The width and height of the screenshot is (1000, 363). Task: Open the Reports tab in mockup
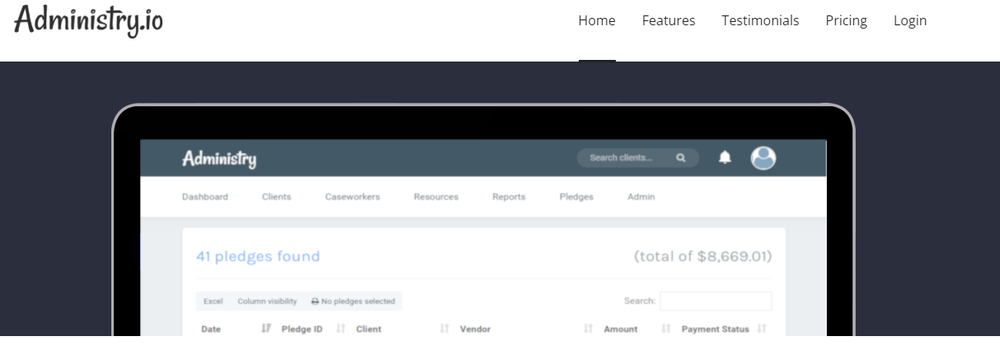pos(509,196)
